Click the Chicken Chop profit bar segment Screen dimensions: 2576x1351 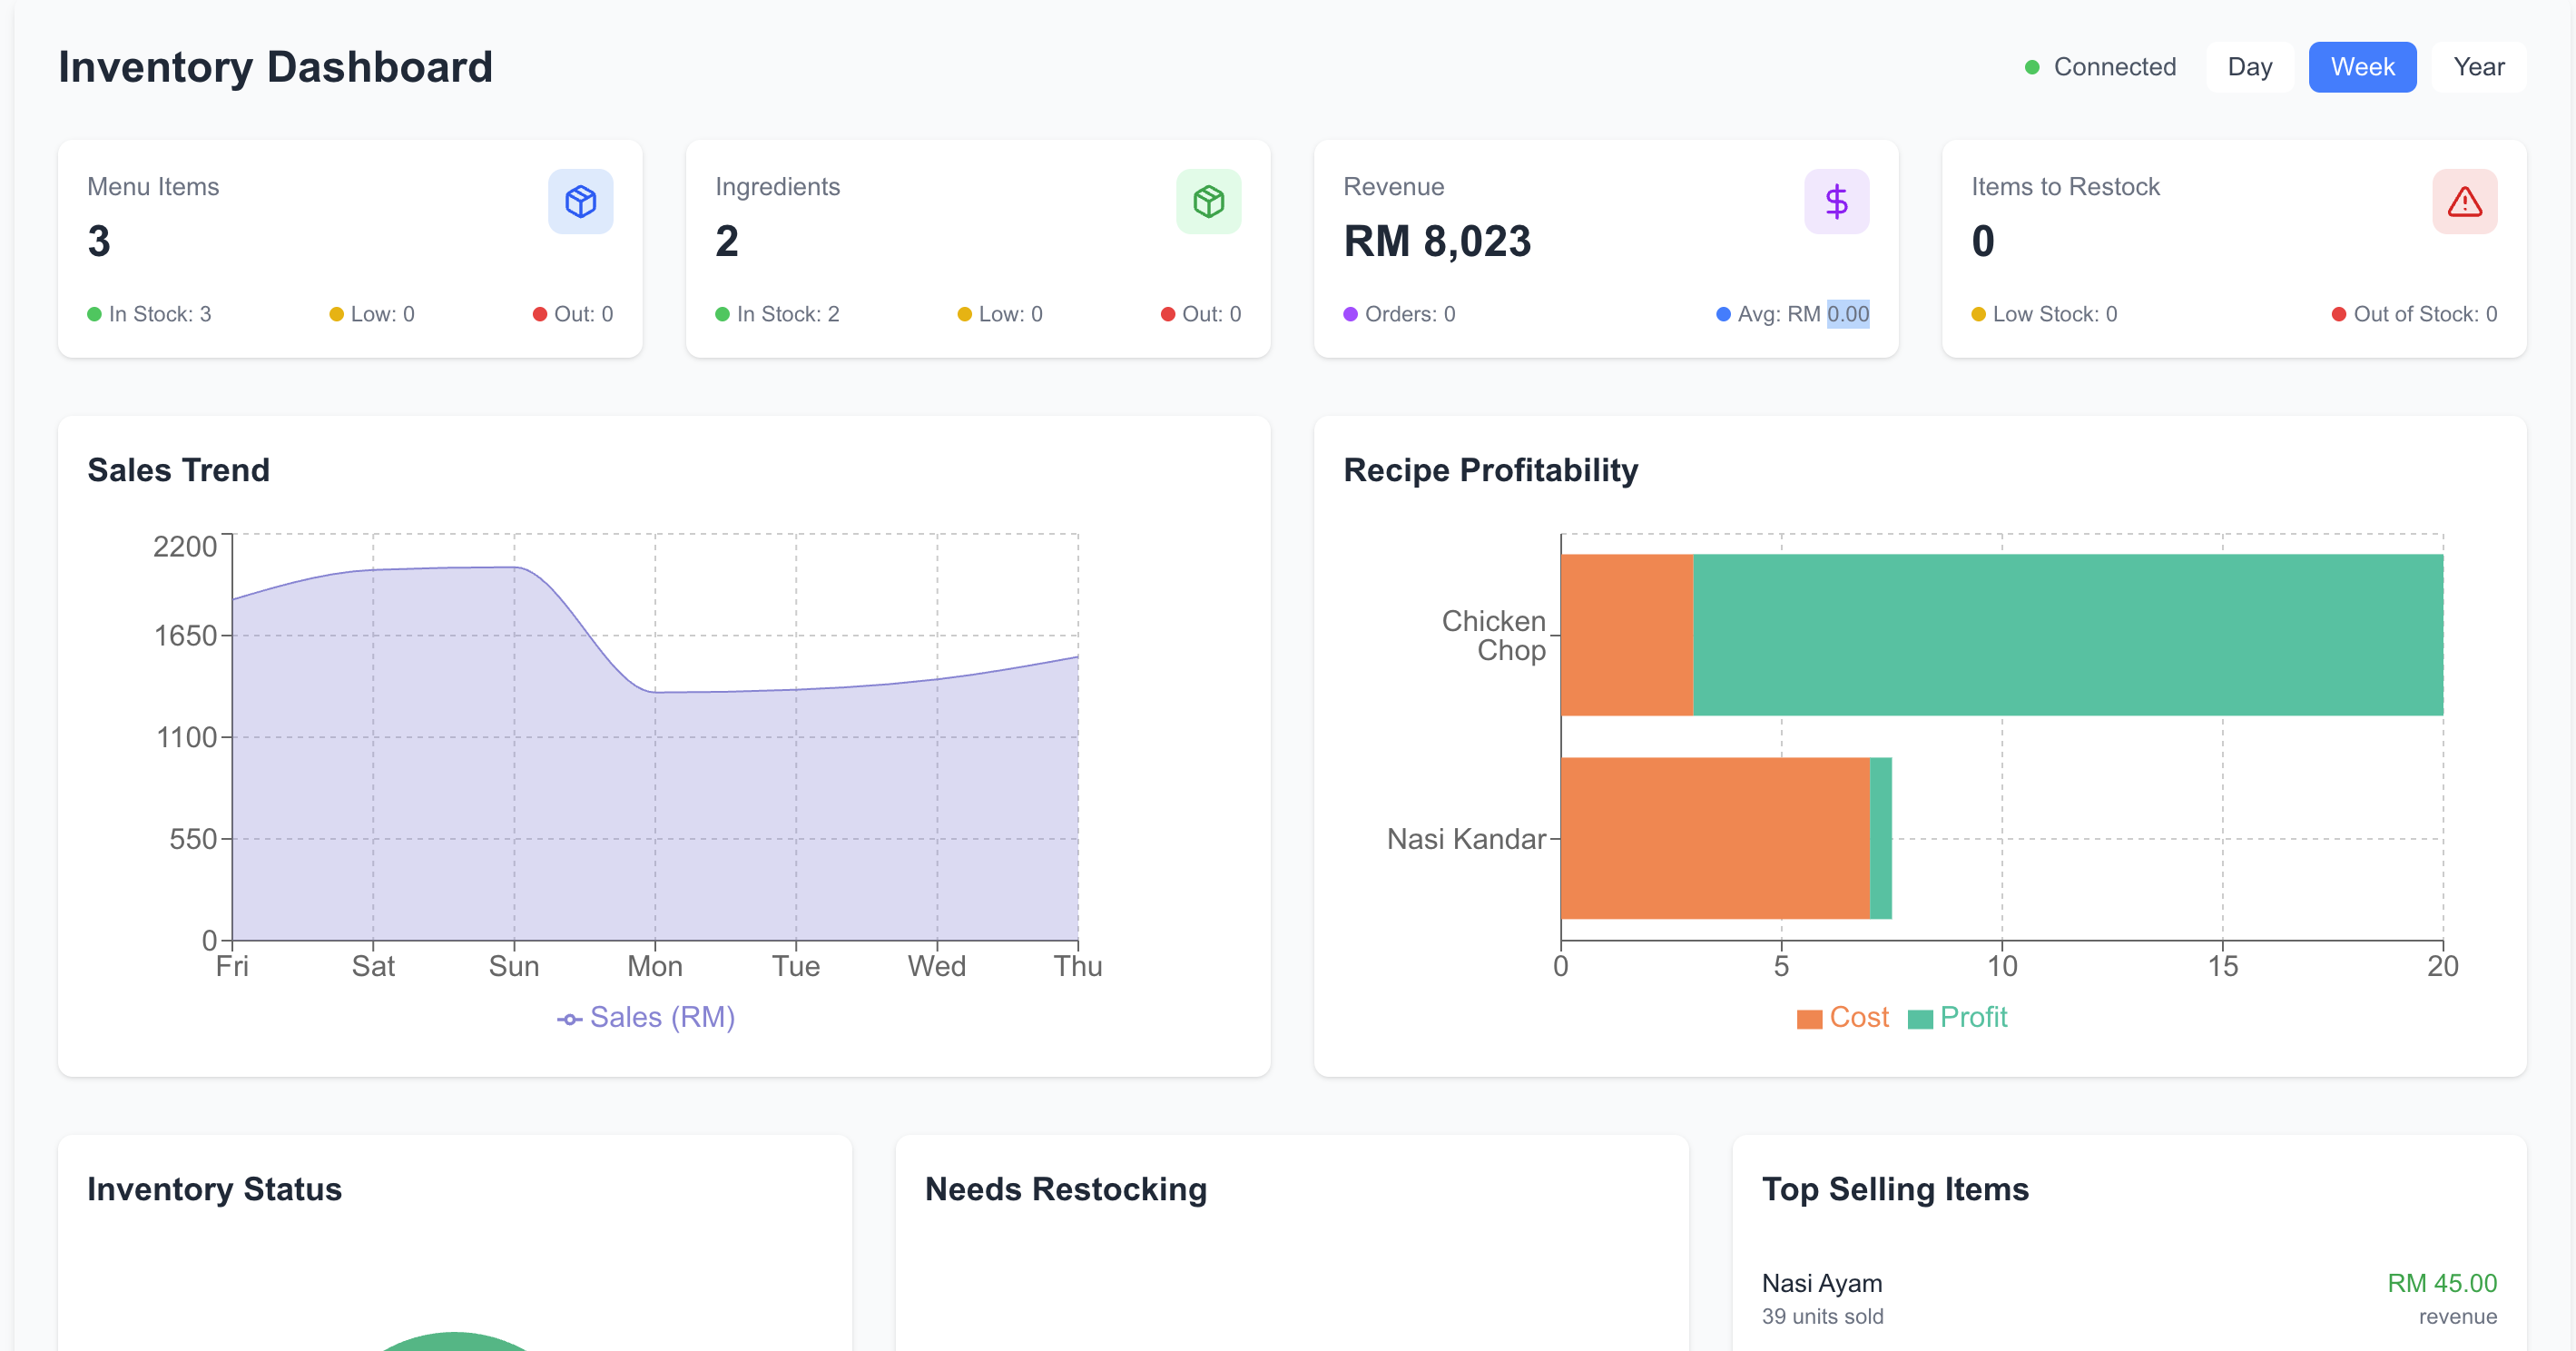(2067, 635)
